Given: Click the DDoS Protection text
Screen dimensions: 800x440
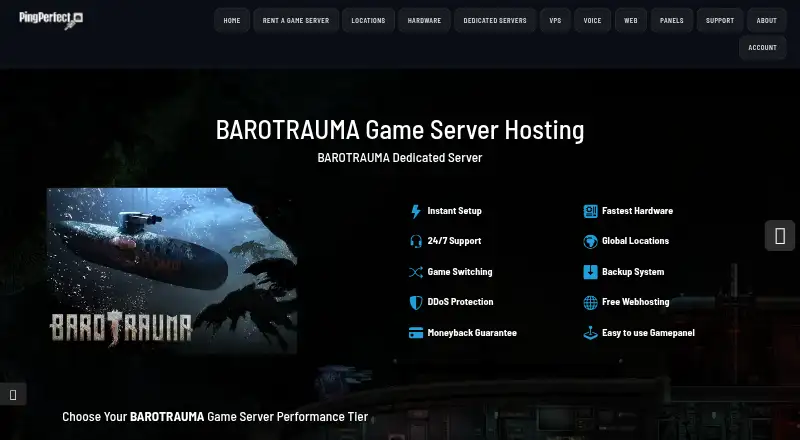Looking at the screenshot, I should (460, 302).
